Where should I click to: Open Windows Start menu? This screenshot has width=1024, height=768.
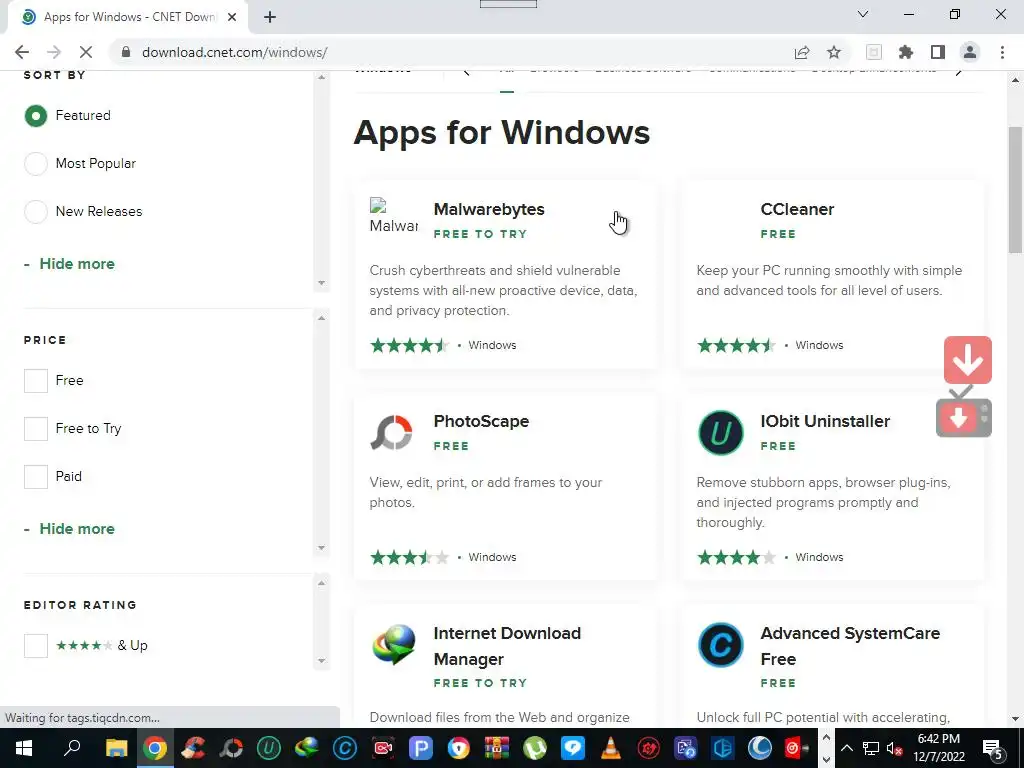point(24,748)
